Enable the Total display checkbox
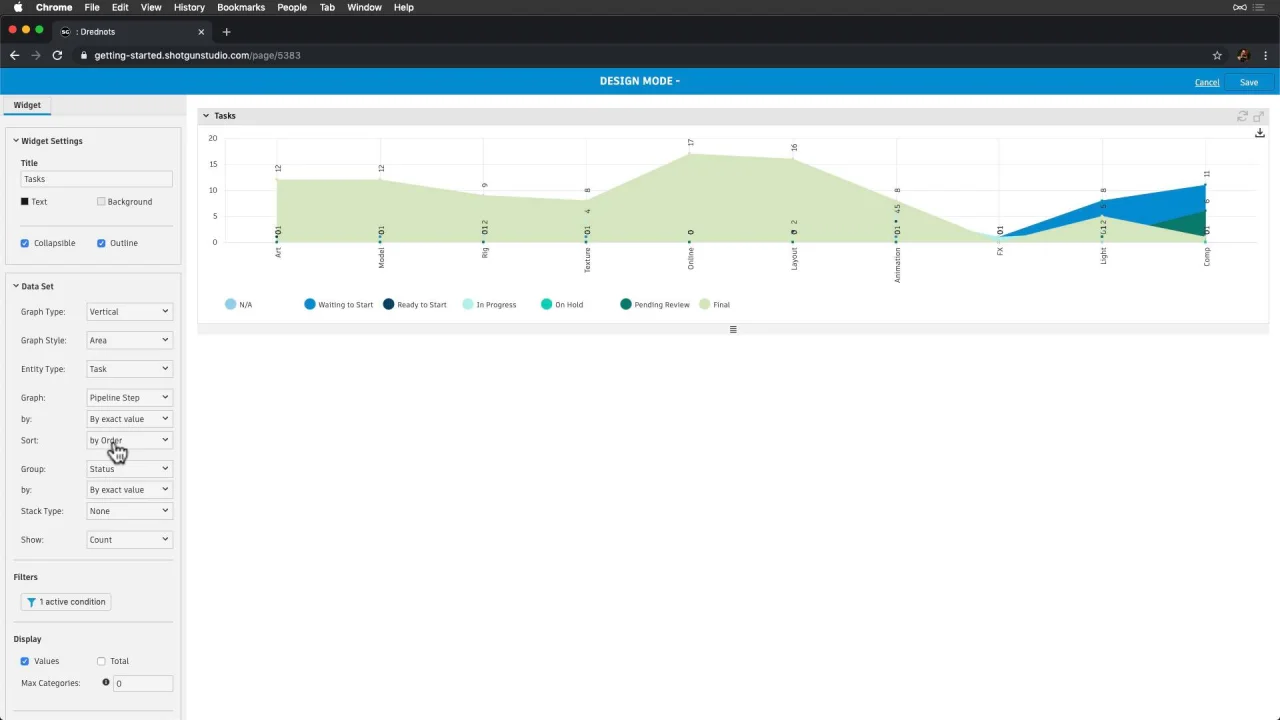 (x=101, y=661)
